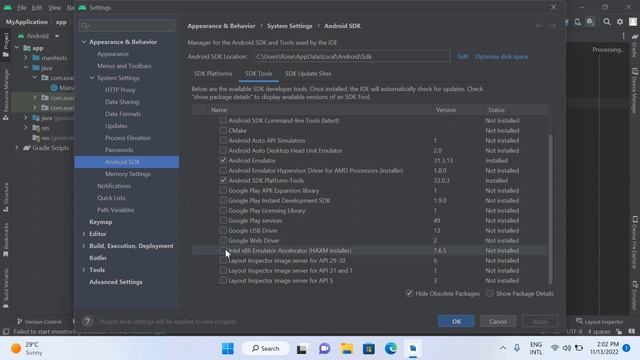The width and height of the screenshot is (640, 360).
Task: Switch to the SDK Platforms tab
Action: pos(213,73)
